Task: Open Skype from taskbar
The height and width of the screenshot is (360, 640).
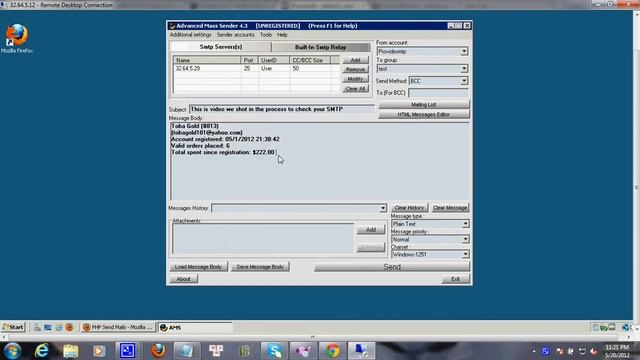Action: click(274, 351)
